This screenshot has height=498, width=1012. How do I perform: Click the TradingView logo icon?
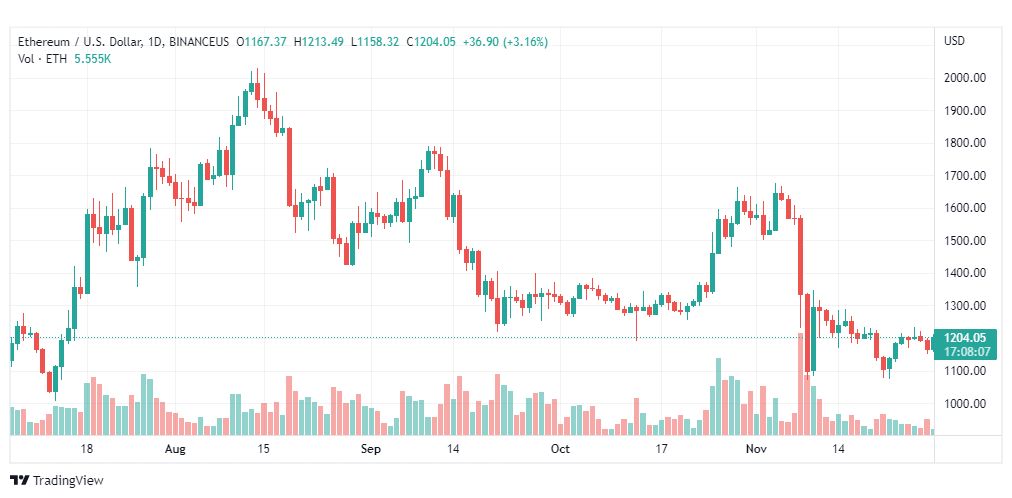pos(19,481)
